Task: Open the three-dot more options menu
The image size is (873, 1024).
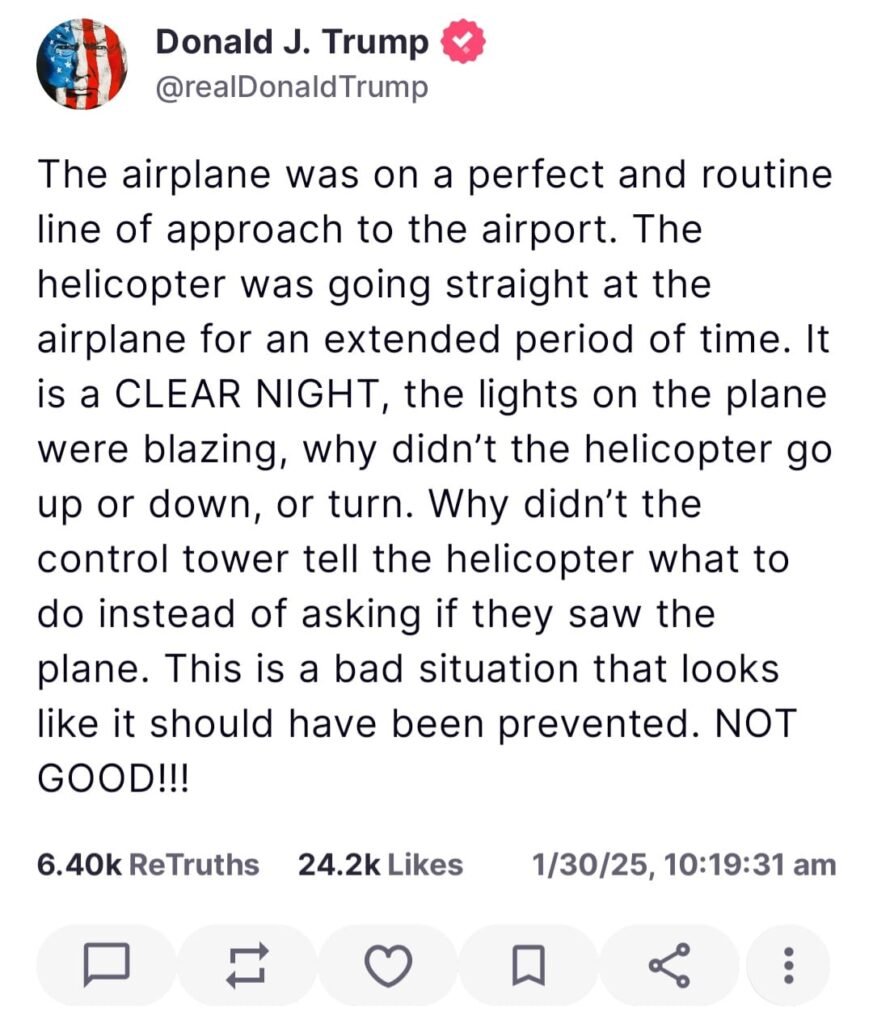Action: [x=788, y=965]
